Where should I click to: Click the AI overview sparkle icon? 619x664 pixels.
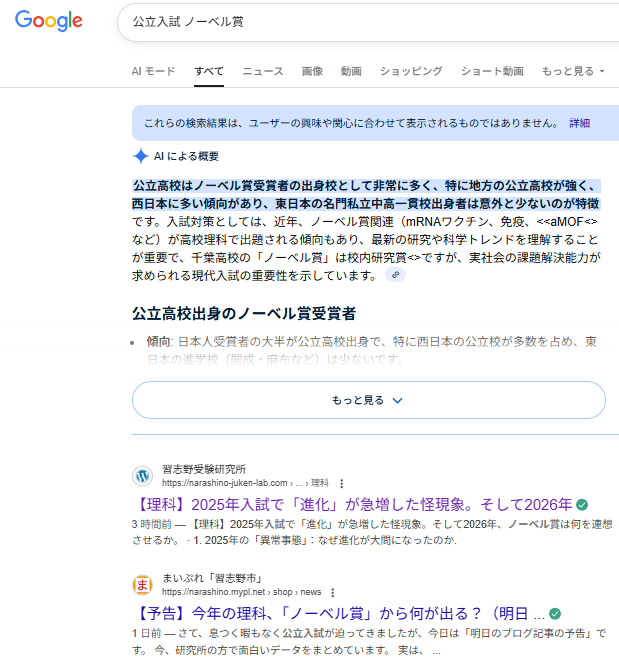click(141, 156)
